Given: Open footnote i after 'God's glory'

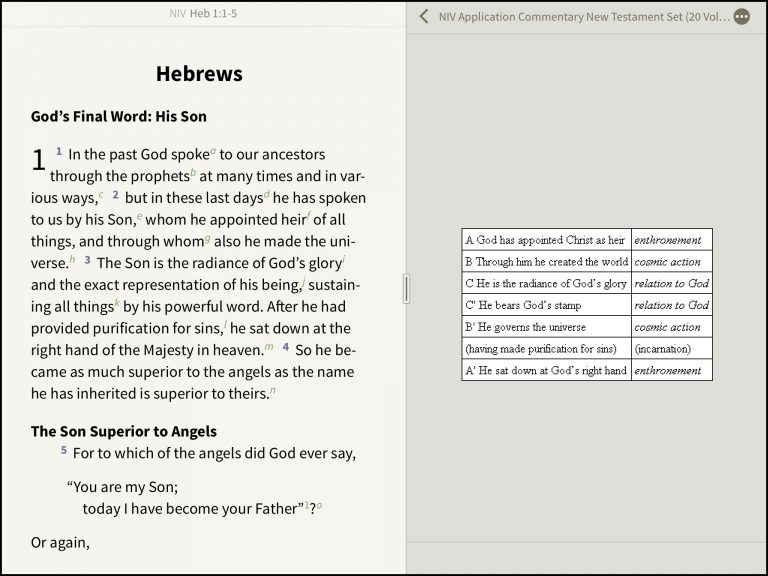Looking at the screenshot, I should point(344,259).
